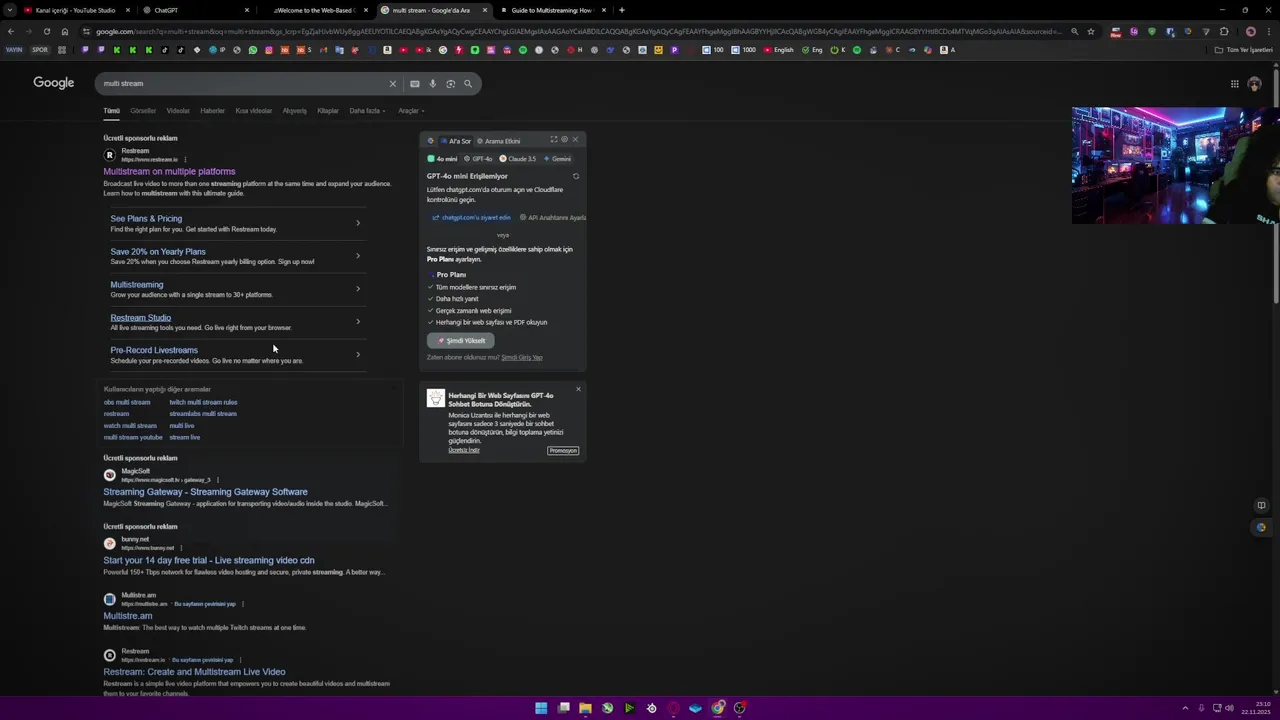Viewport: 1280px width, 720px height.
Task: Reload the current browser page
Action: coord(46,31)
